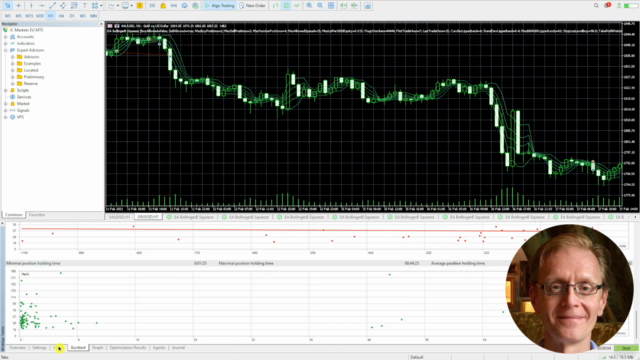Switch chart to candlestick view
640x360 pixels.
(286, 6)
